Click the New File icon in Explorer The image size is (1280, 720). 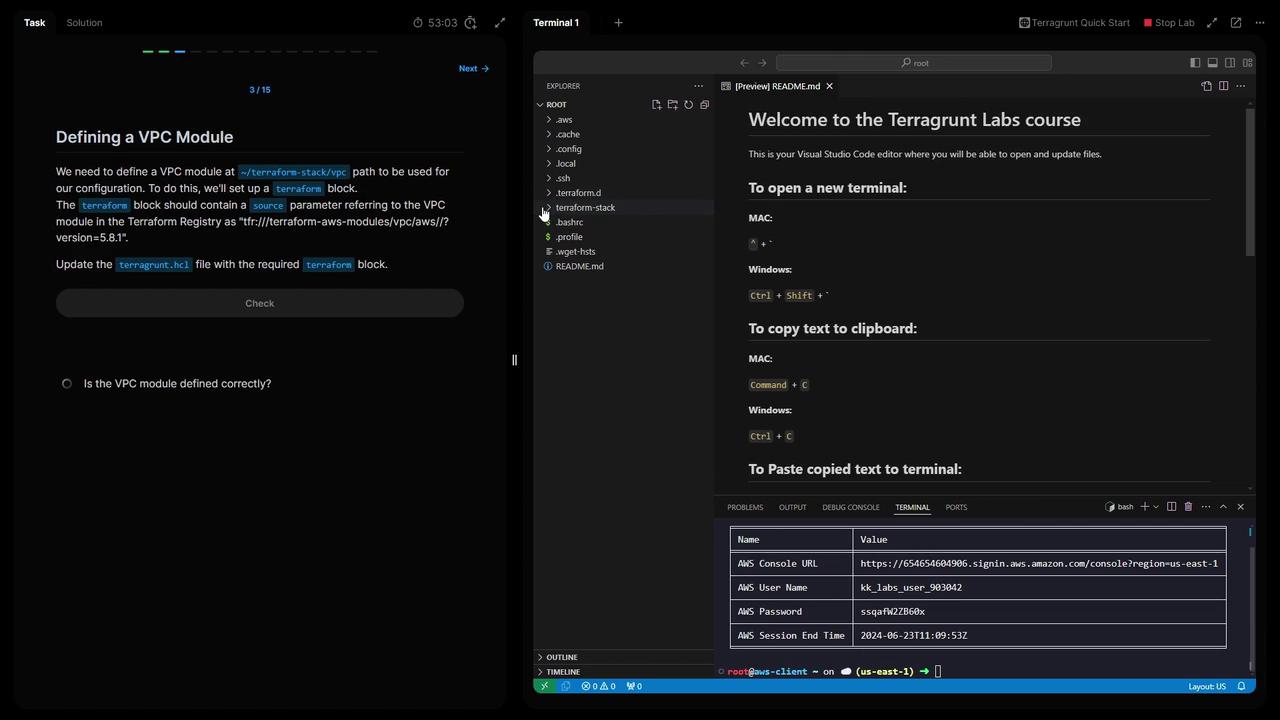tap(656, 105)
